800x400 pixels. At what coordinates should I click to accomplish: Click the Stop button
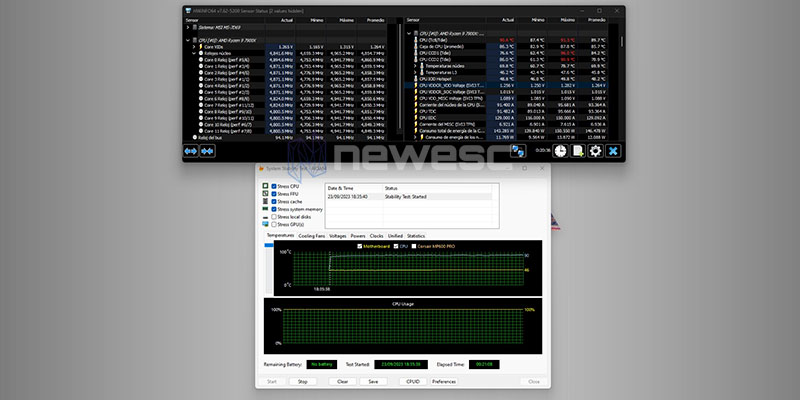tap(303, 382)
